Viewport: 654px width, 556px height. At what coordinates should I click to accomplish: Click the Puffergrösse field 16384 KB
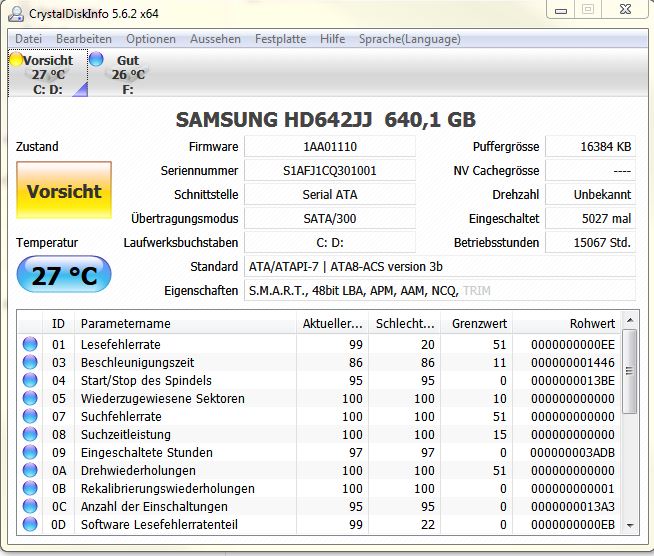click(590, 146)
